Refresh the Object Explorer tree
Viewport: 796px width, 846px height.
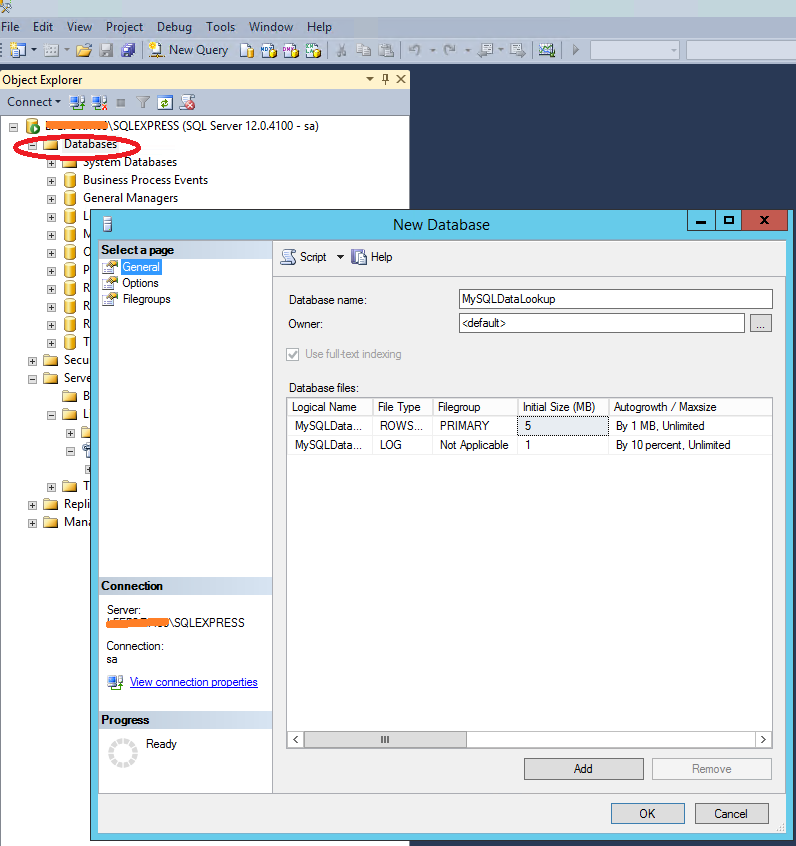pyautogui.click(x=165, y=102)
